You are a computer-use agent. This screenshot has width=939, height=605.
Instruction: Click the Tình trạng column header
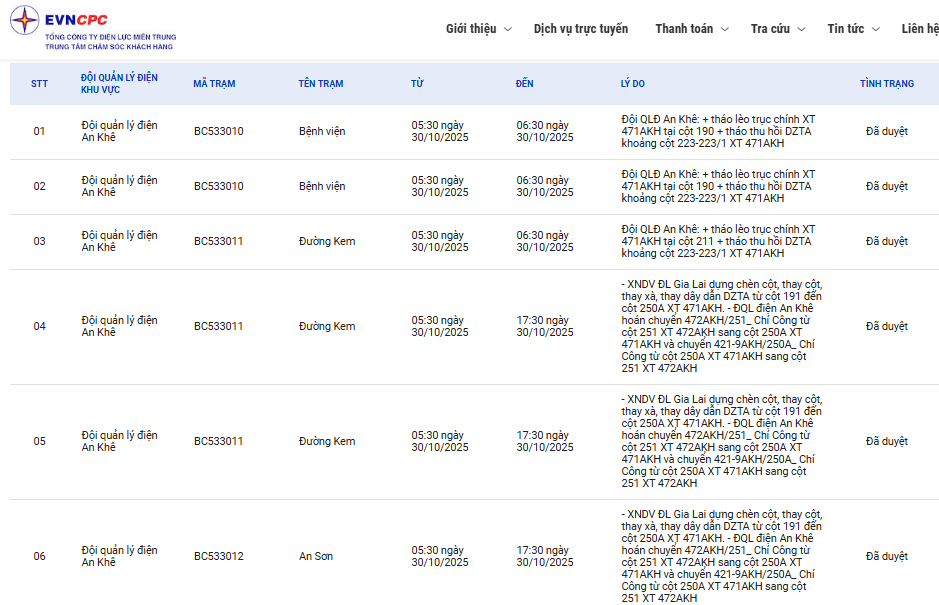click(x=886, y=84)
